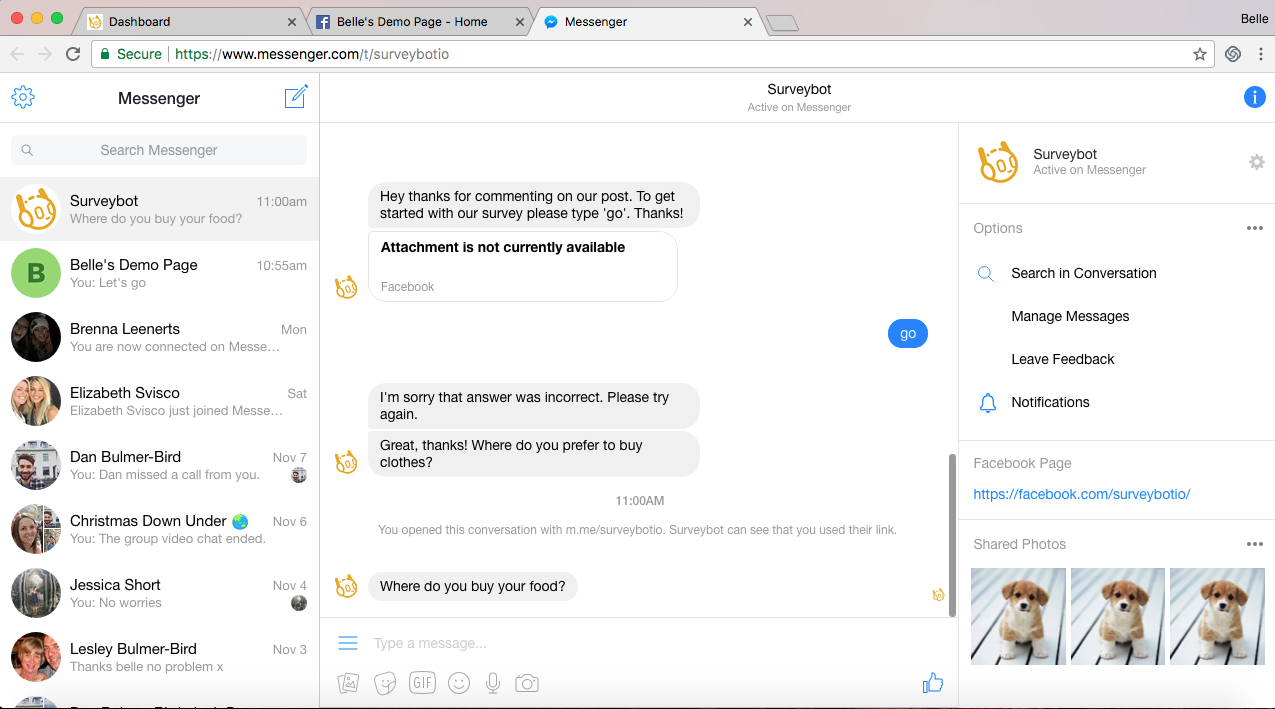
Task: Send a thumbs-up like
Action: coord(932,683)
